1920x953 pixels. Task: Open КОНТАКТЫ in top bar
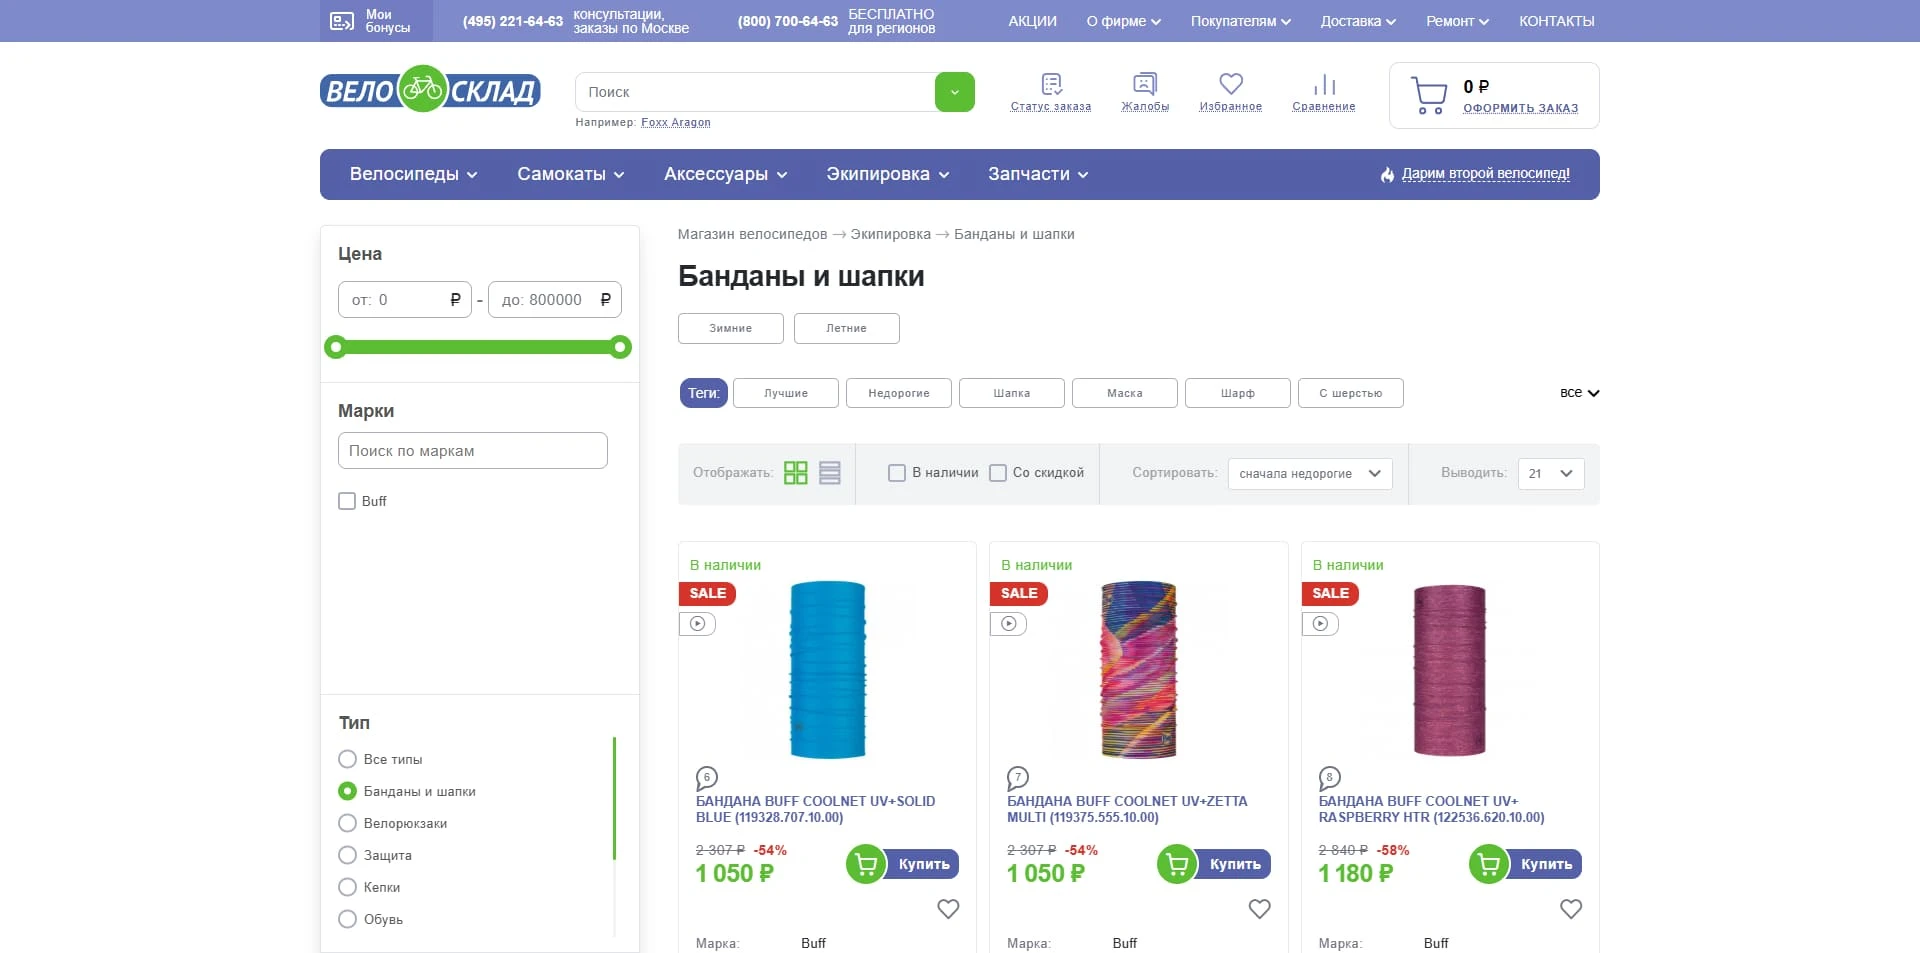[1557, 21]
